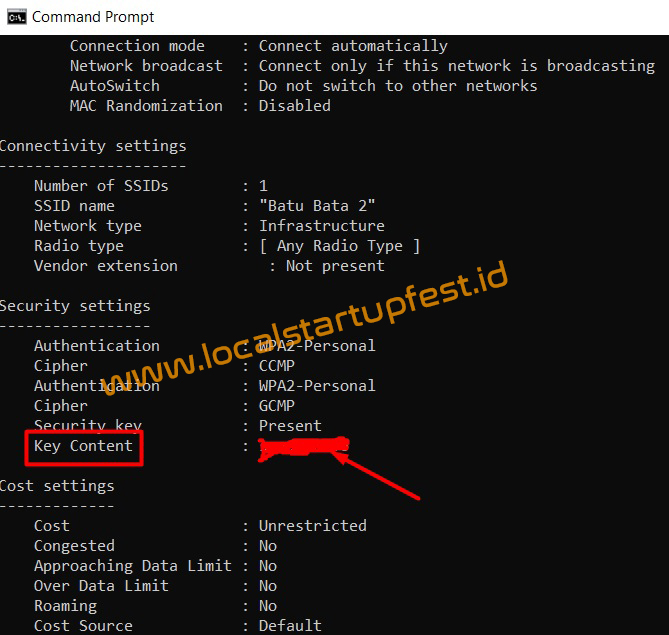Click the [ Any Radio Type ] value
This screenshot has height=635, width=669.
point(339,246)
